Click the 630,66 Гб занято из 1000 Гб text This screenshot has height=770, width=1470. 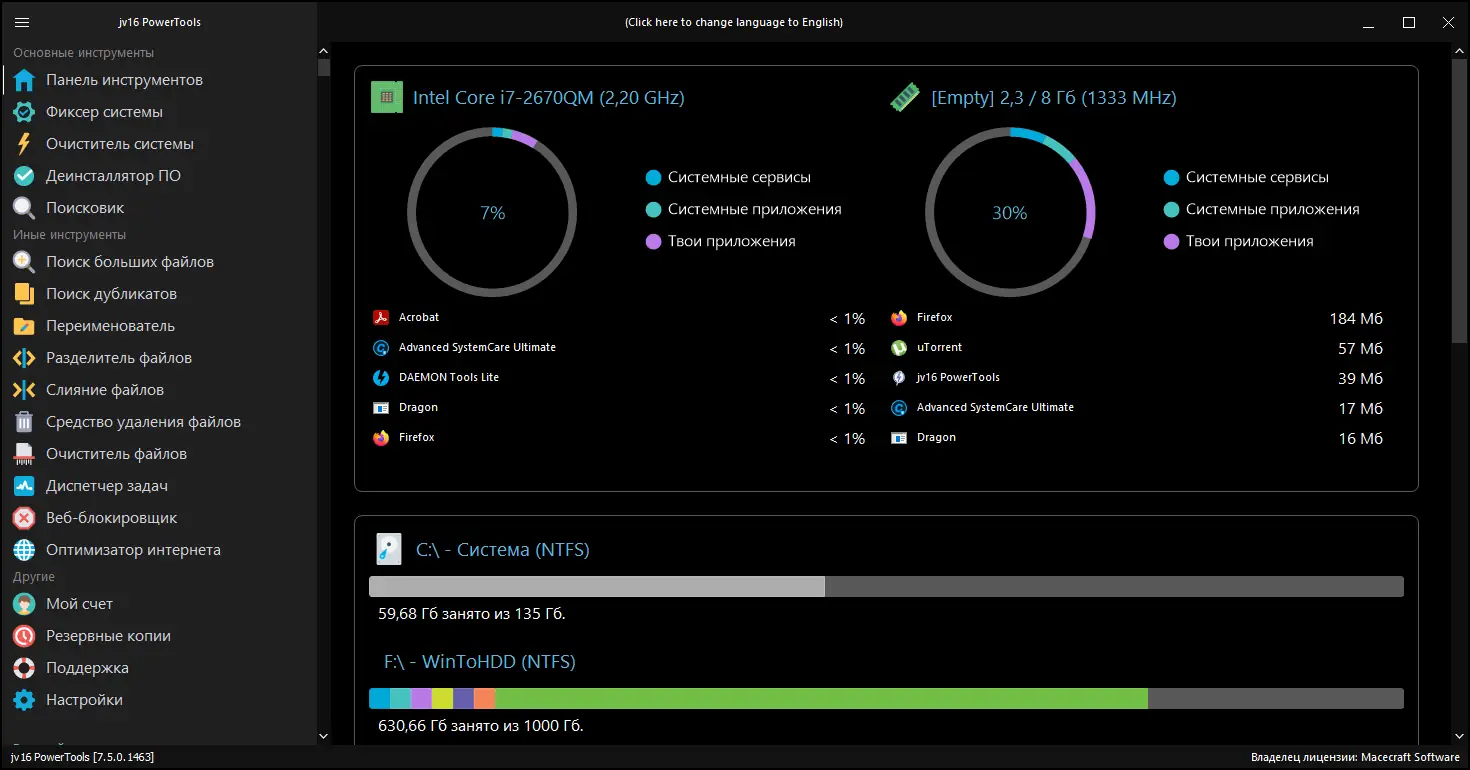click(481, 726)
